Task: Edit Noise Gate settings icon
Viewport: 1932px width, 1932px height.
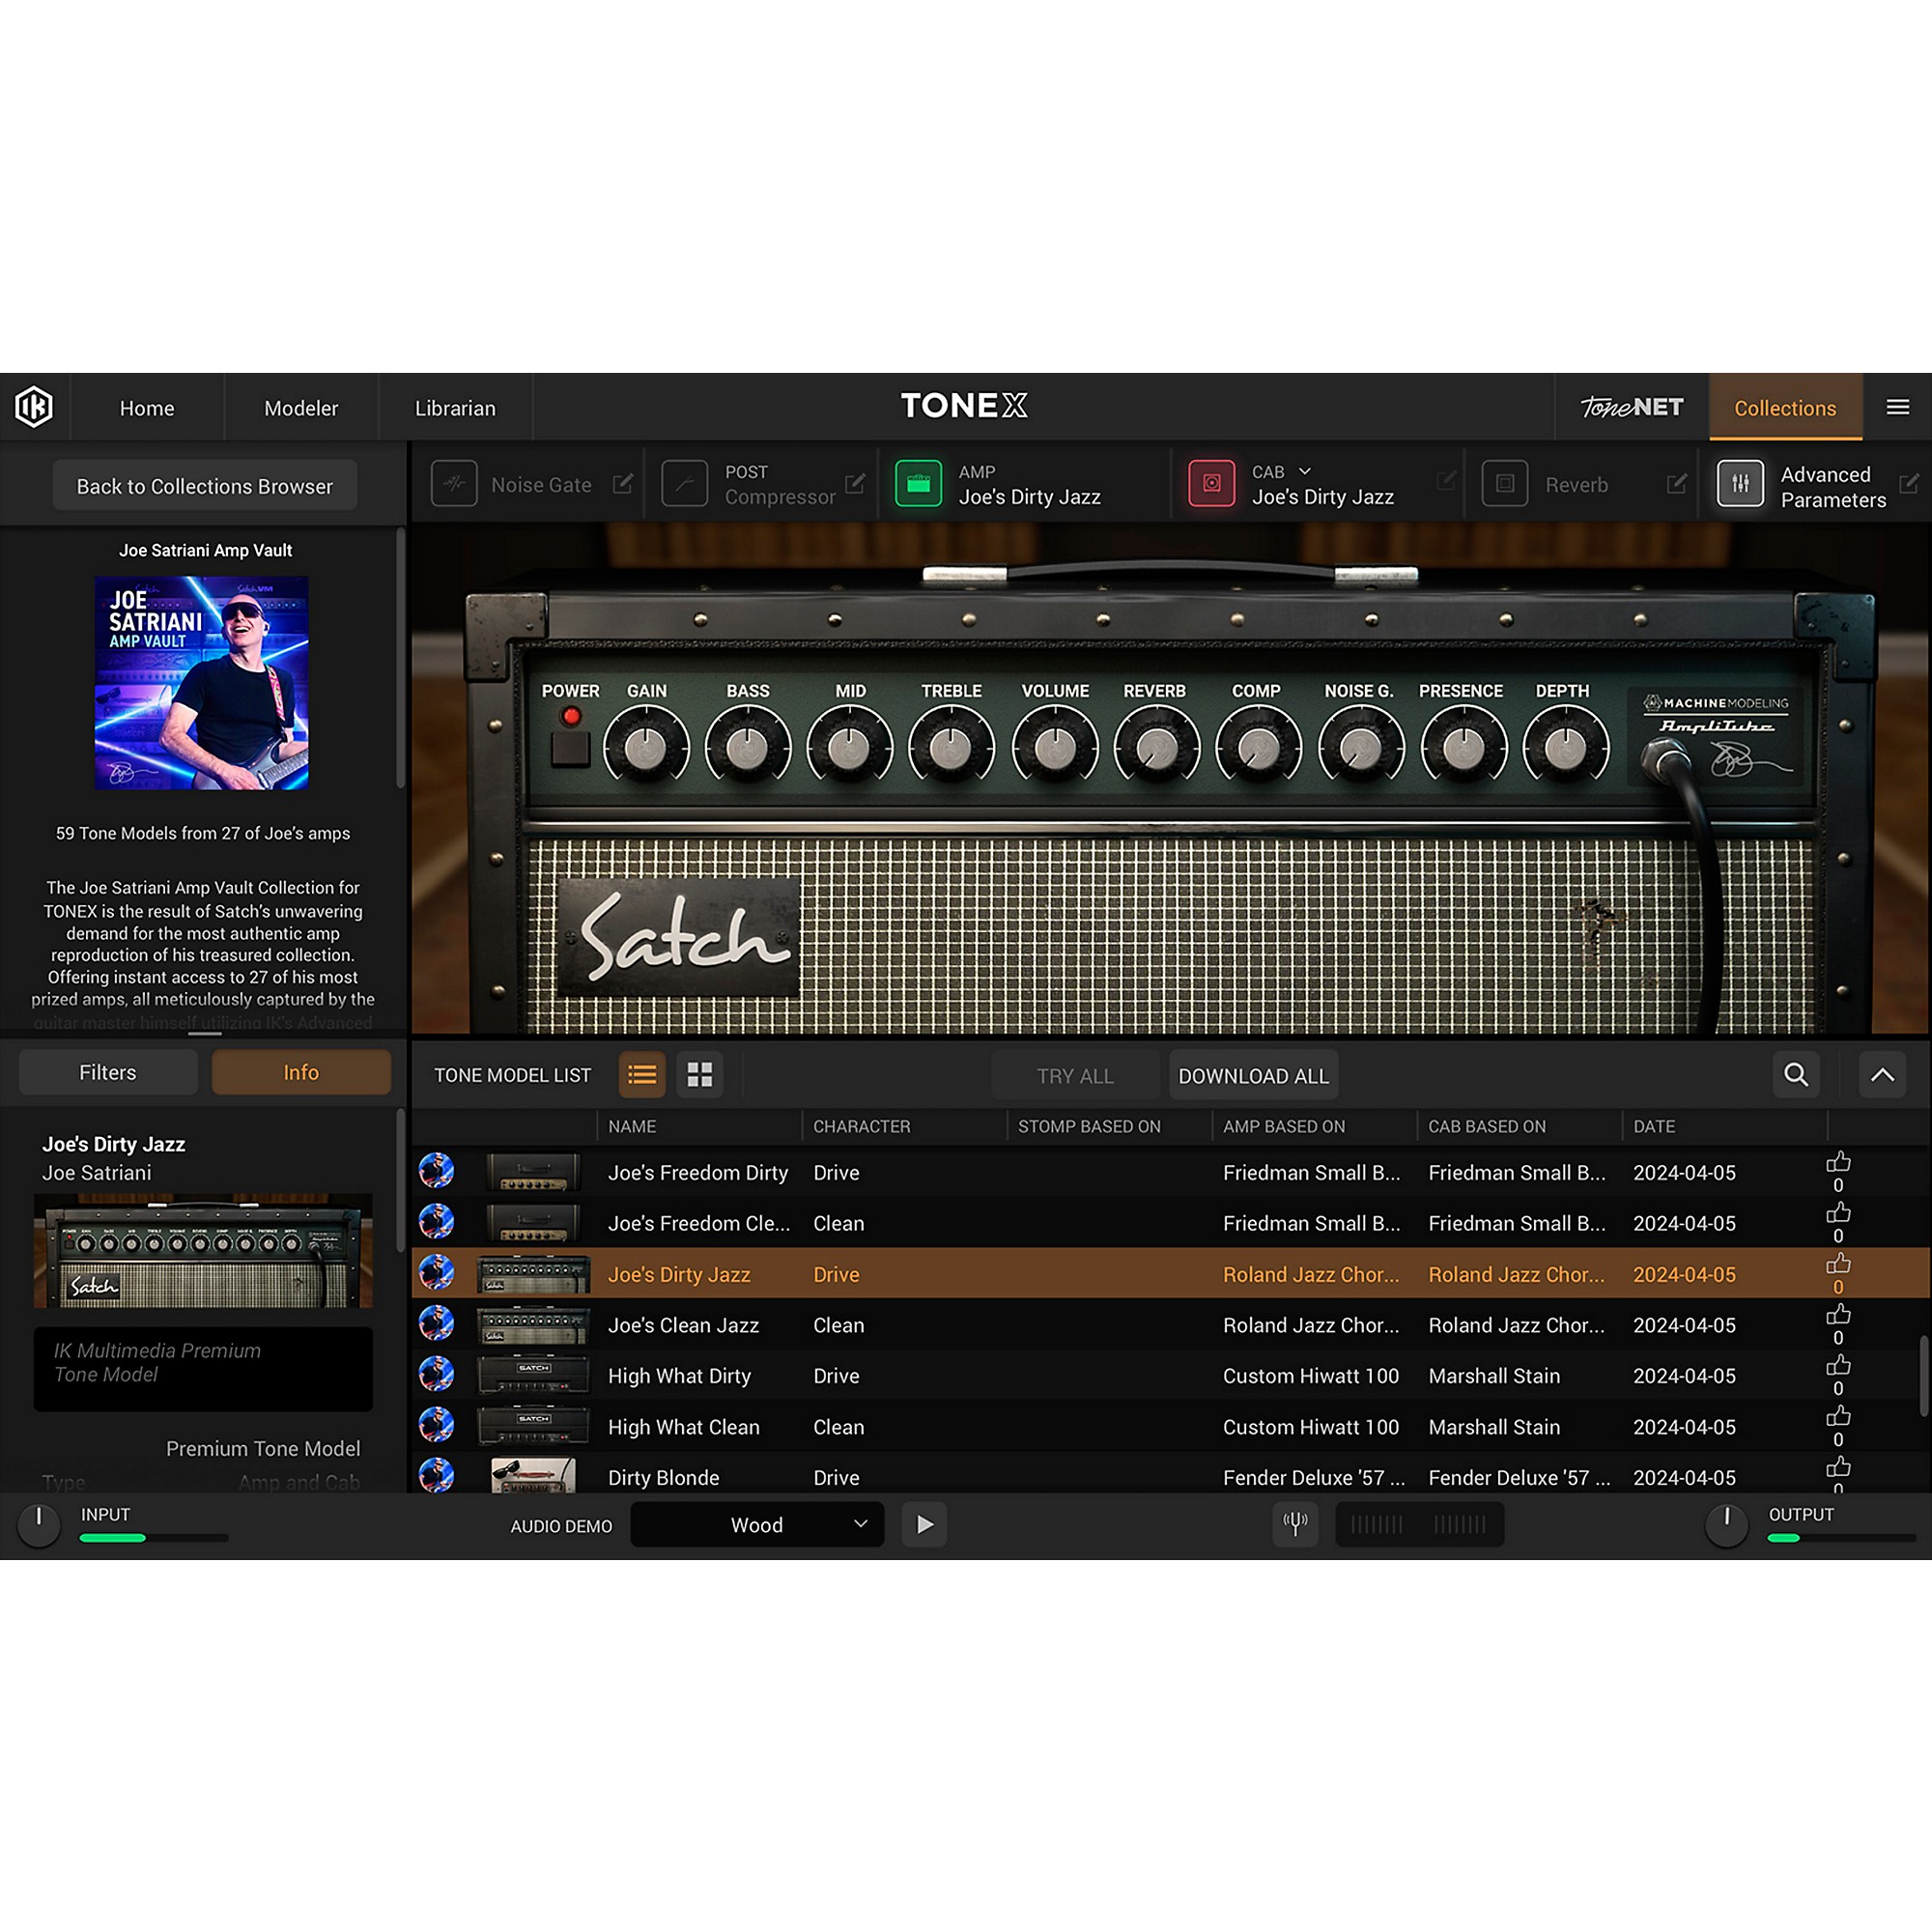Action: 623,484
